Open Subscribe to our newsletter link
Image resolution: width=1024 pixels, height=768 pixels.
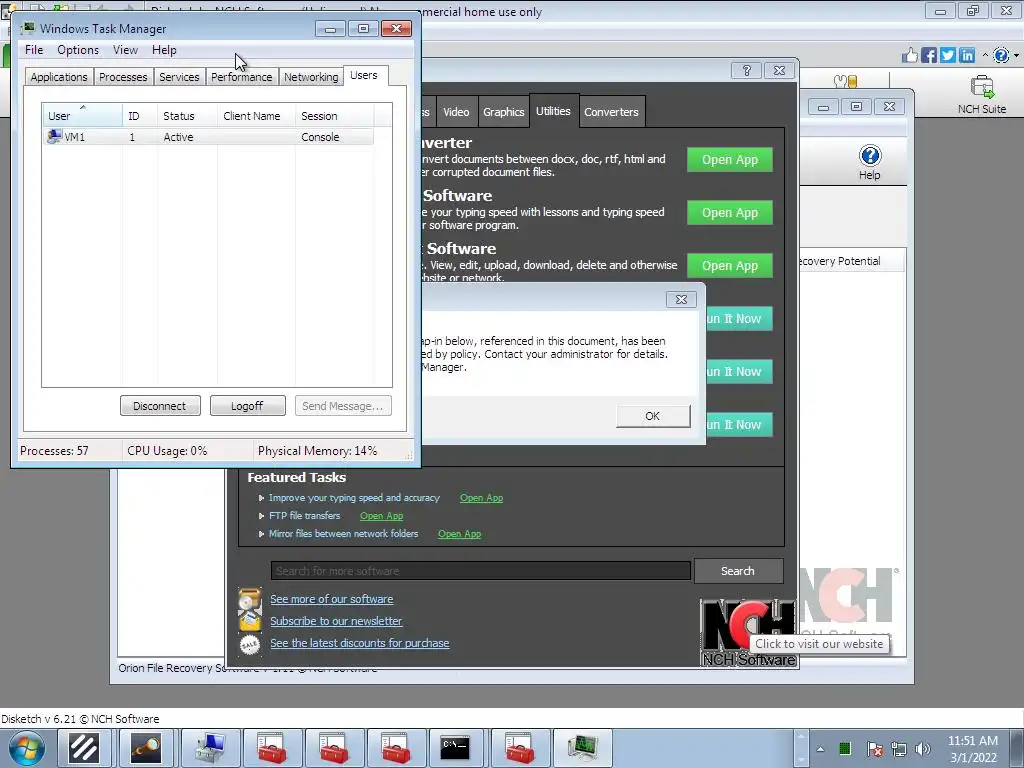click(336, 621)
